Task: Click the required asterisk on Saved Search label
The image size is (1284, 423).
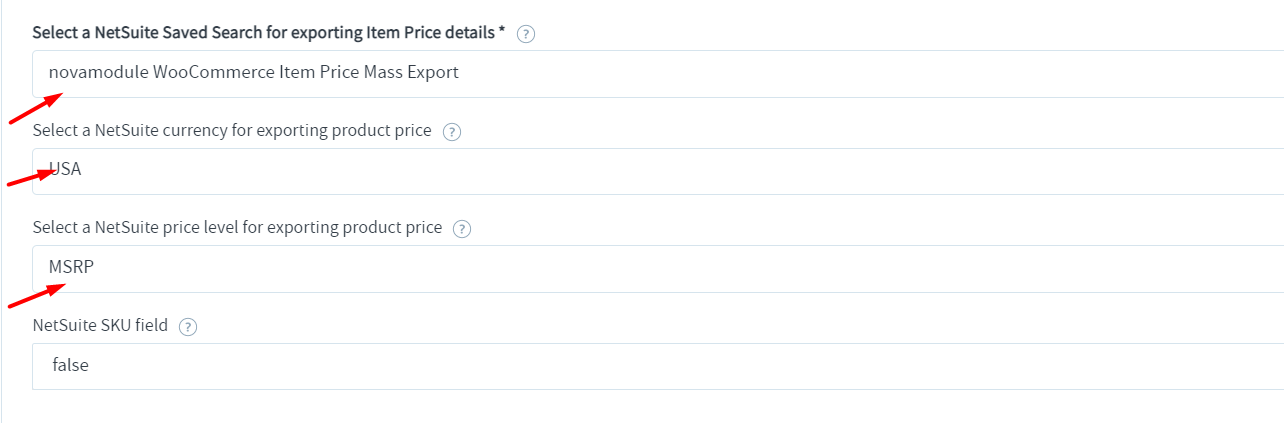Action: pos(502,32)
